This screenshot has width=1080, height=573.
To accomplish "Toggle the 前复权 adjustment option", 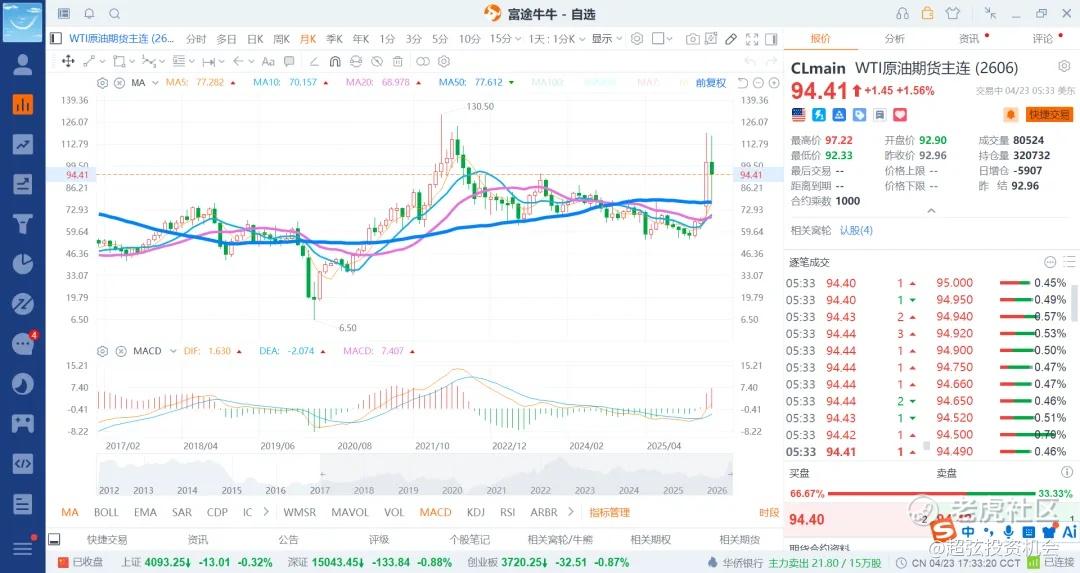I will pos(711,83).
